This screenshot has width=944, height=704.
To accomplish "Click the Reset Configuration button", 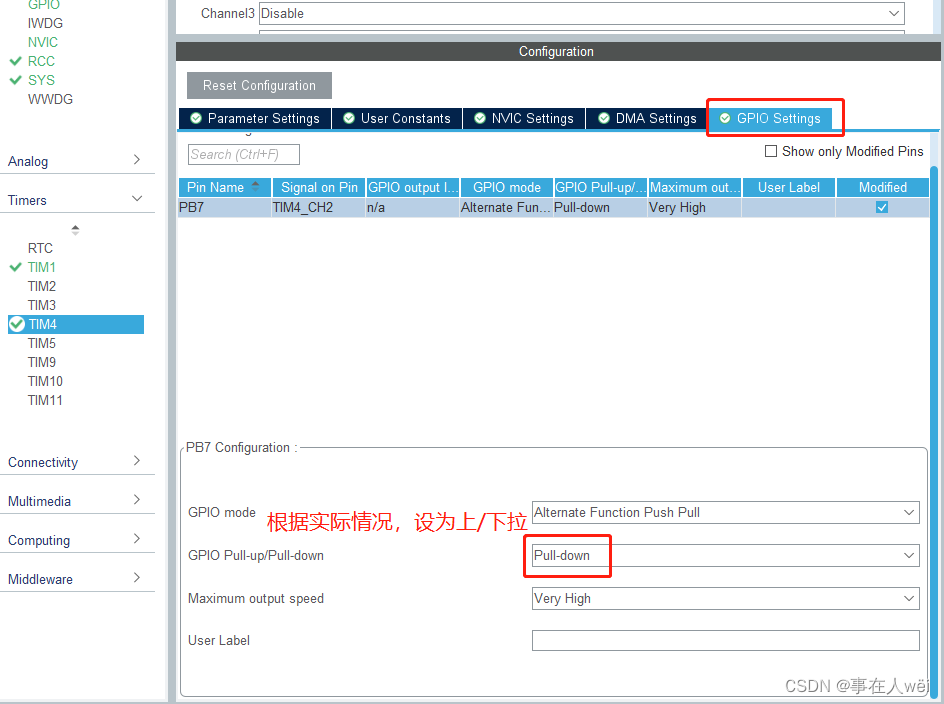I will point(259,86).
